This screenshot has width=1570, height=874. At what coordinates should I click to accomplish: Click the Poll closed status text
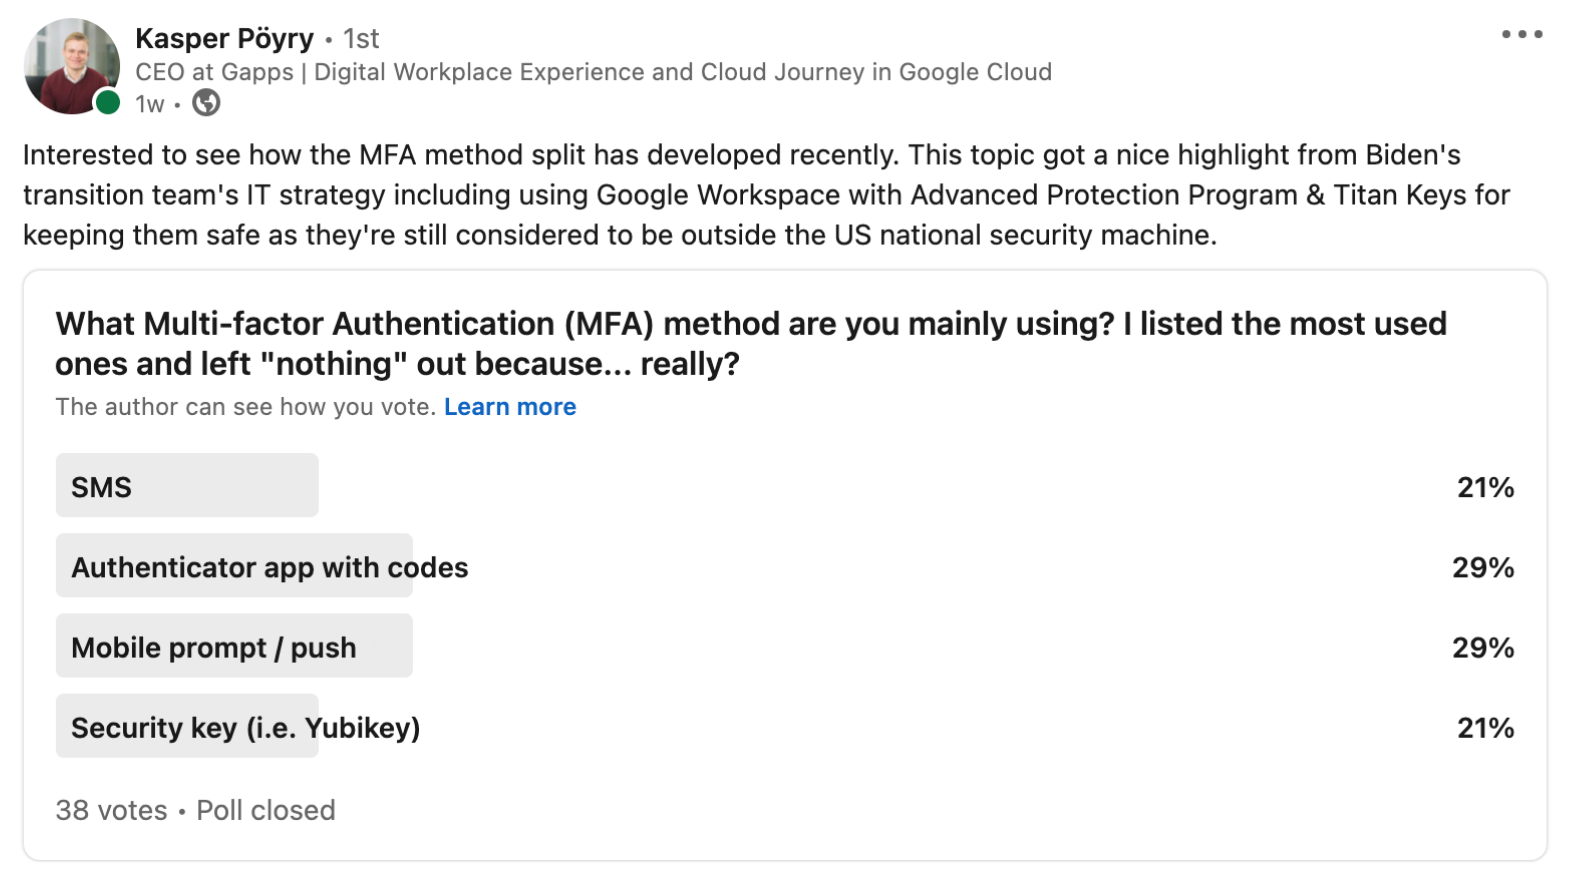coord(265,810)
